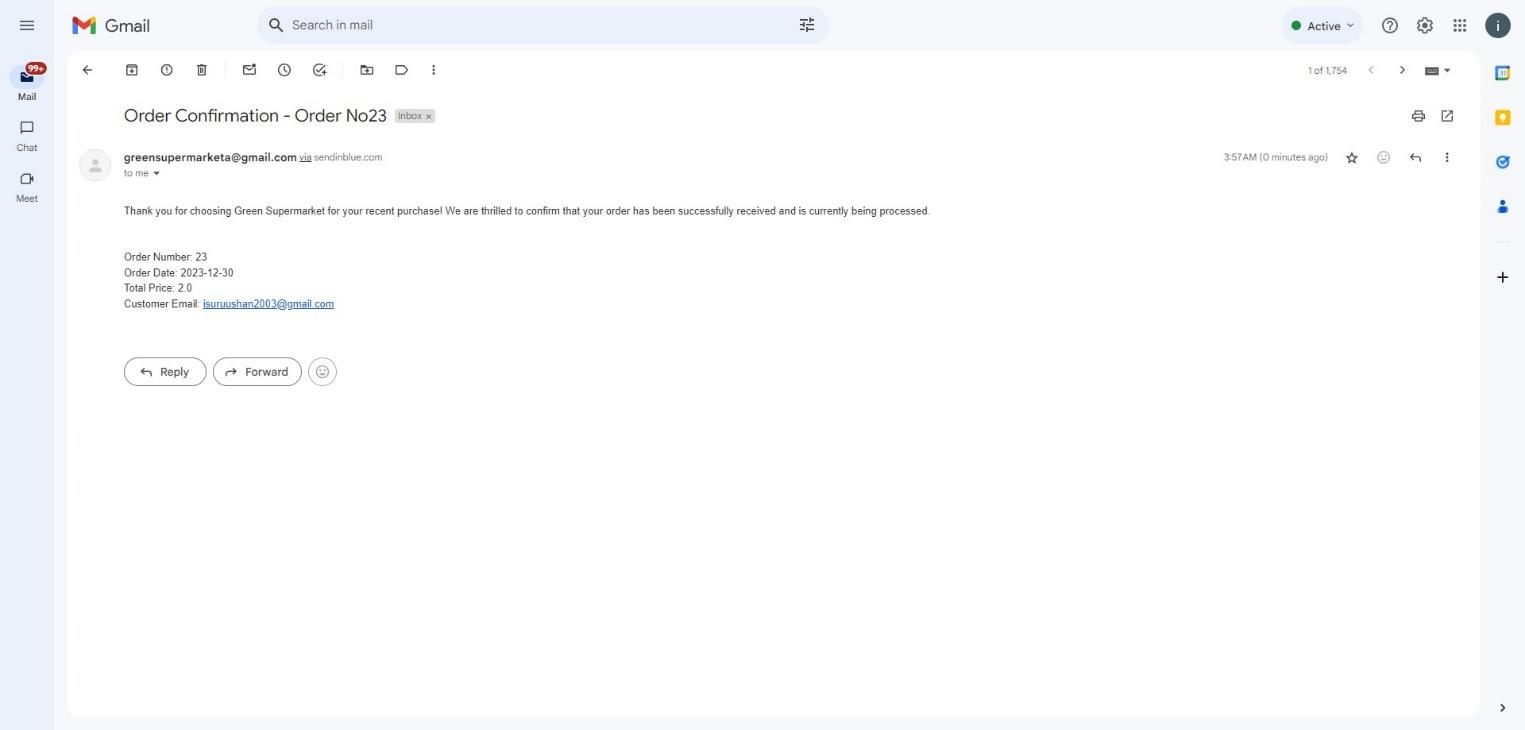Add this email to Tasks

319,70
